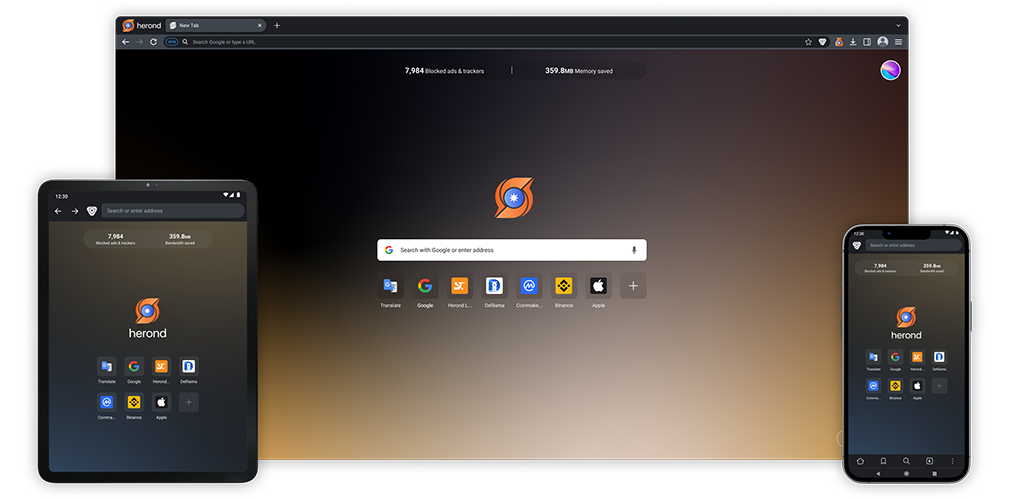Viewport: 1024px width, 500px height.
Task: Click the colorful orb on desktop new tab
Action: pos(890,70)
